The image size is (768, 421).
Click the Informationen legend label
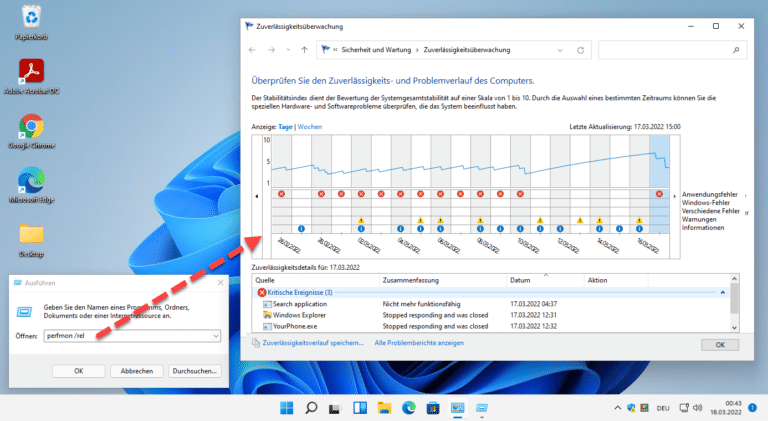point(702,228)
